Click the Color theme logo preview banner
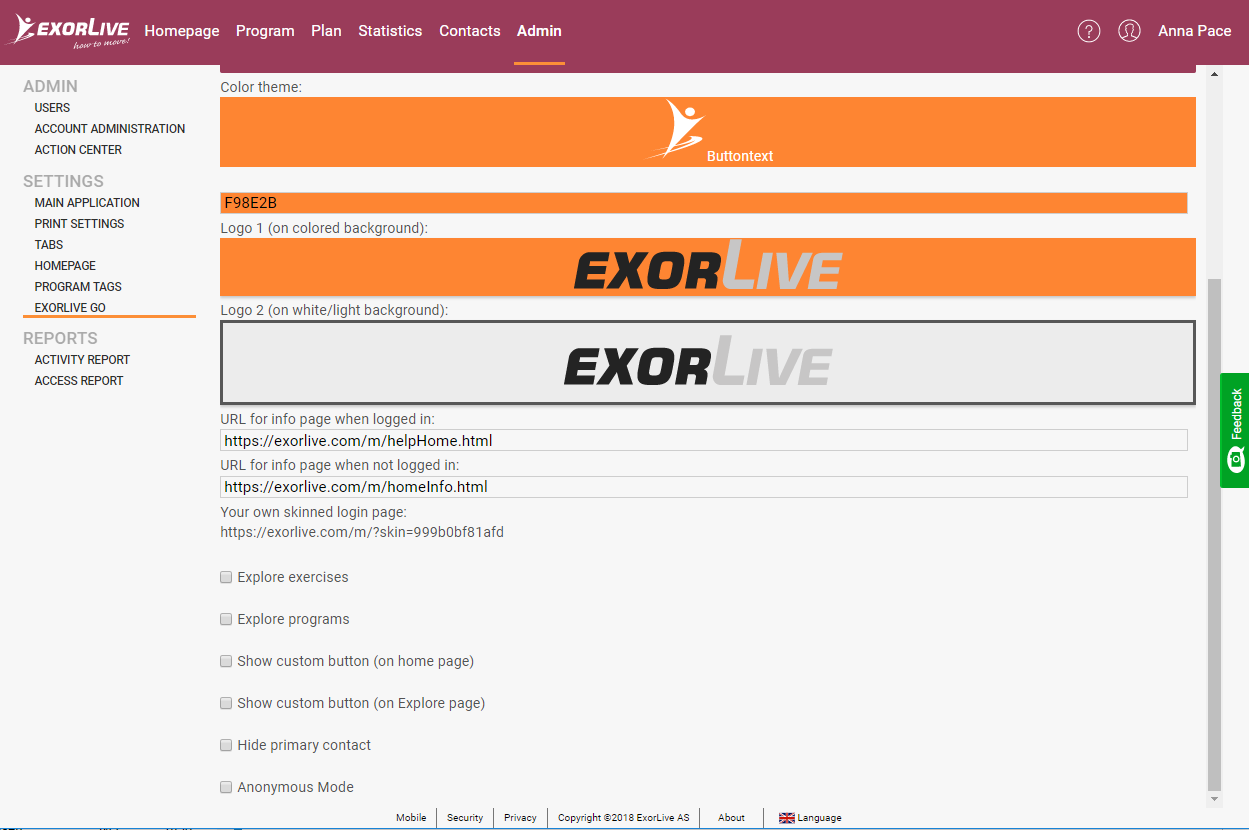This screenshot has width=1249, height=830. (x=708, y=132)
